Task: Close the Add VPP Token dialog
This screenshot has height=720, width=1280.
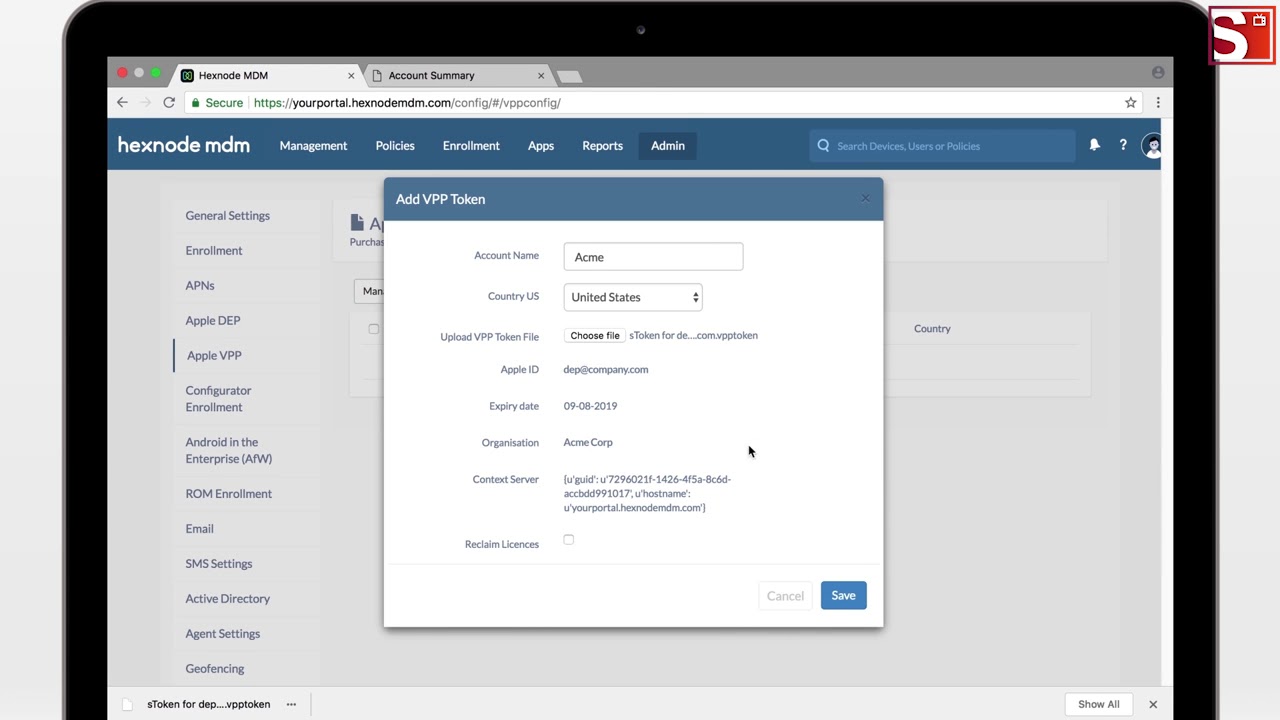Action: coord(865,198)
